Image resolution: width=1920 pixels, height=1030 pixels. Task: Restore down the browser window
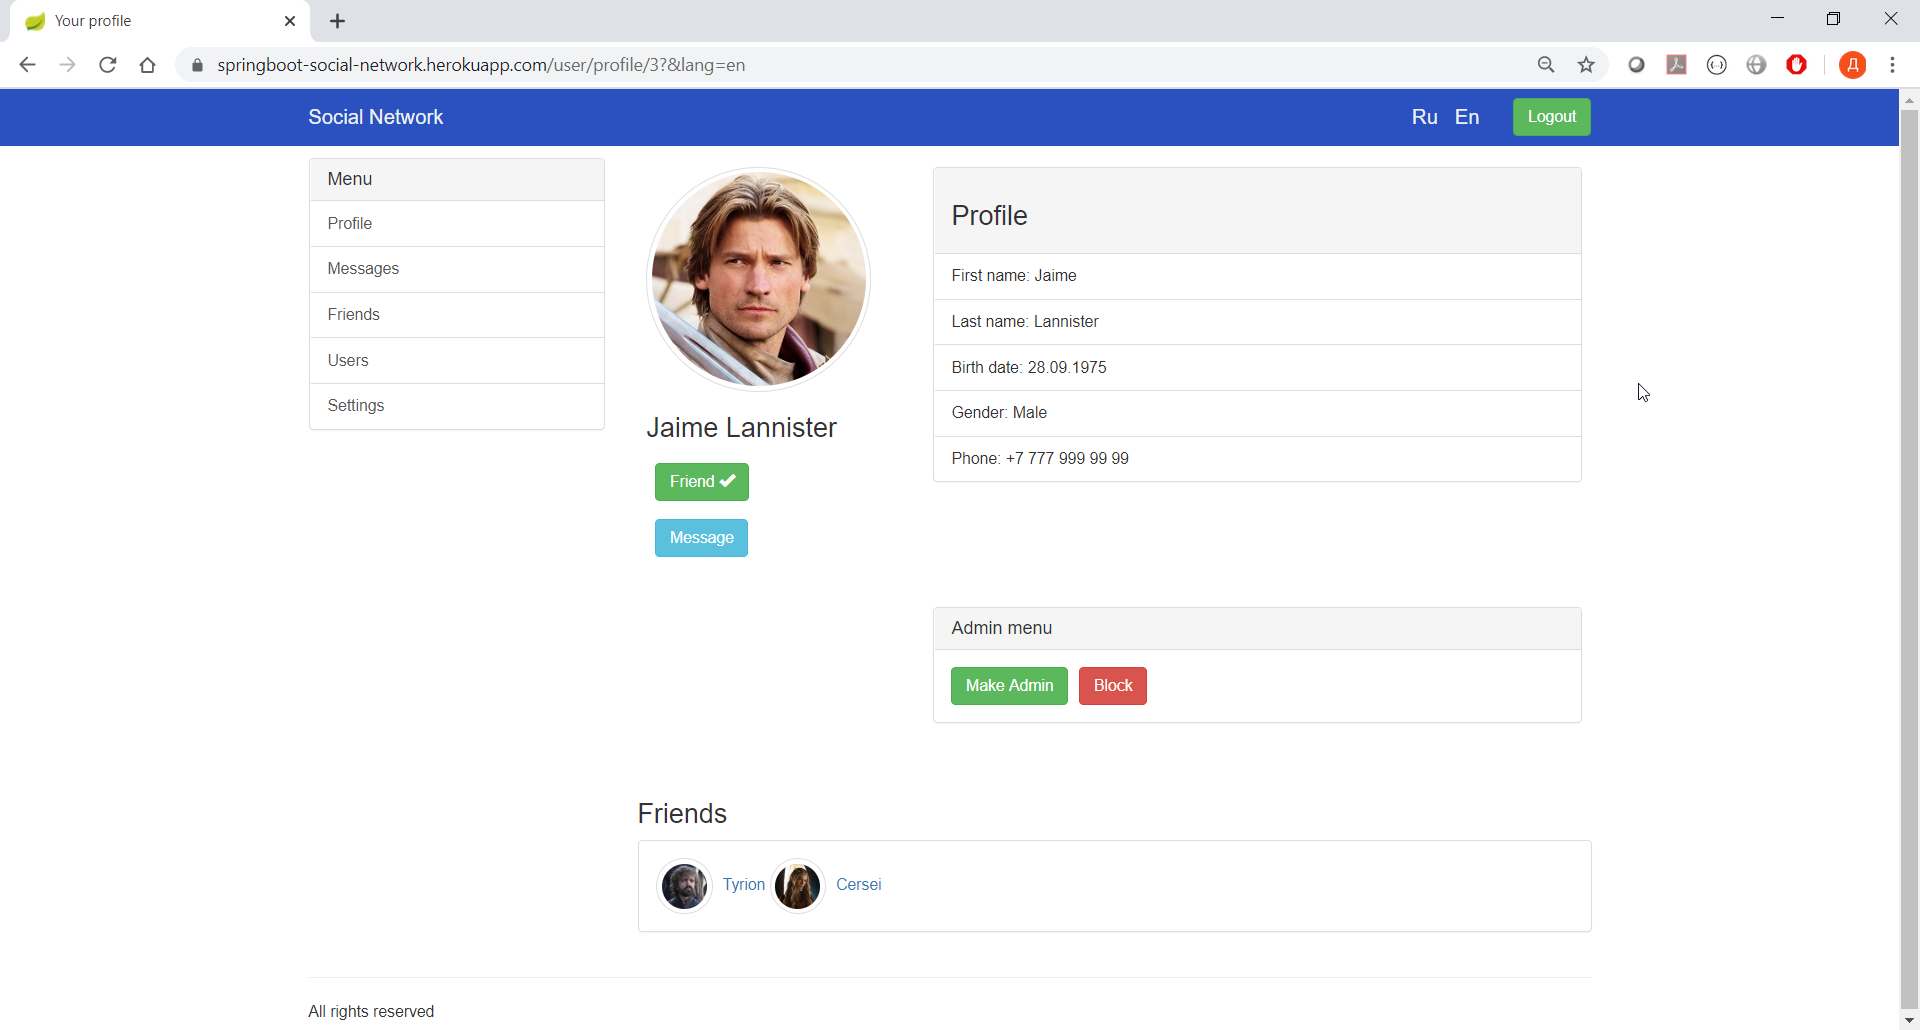click(1834, 19)
